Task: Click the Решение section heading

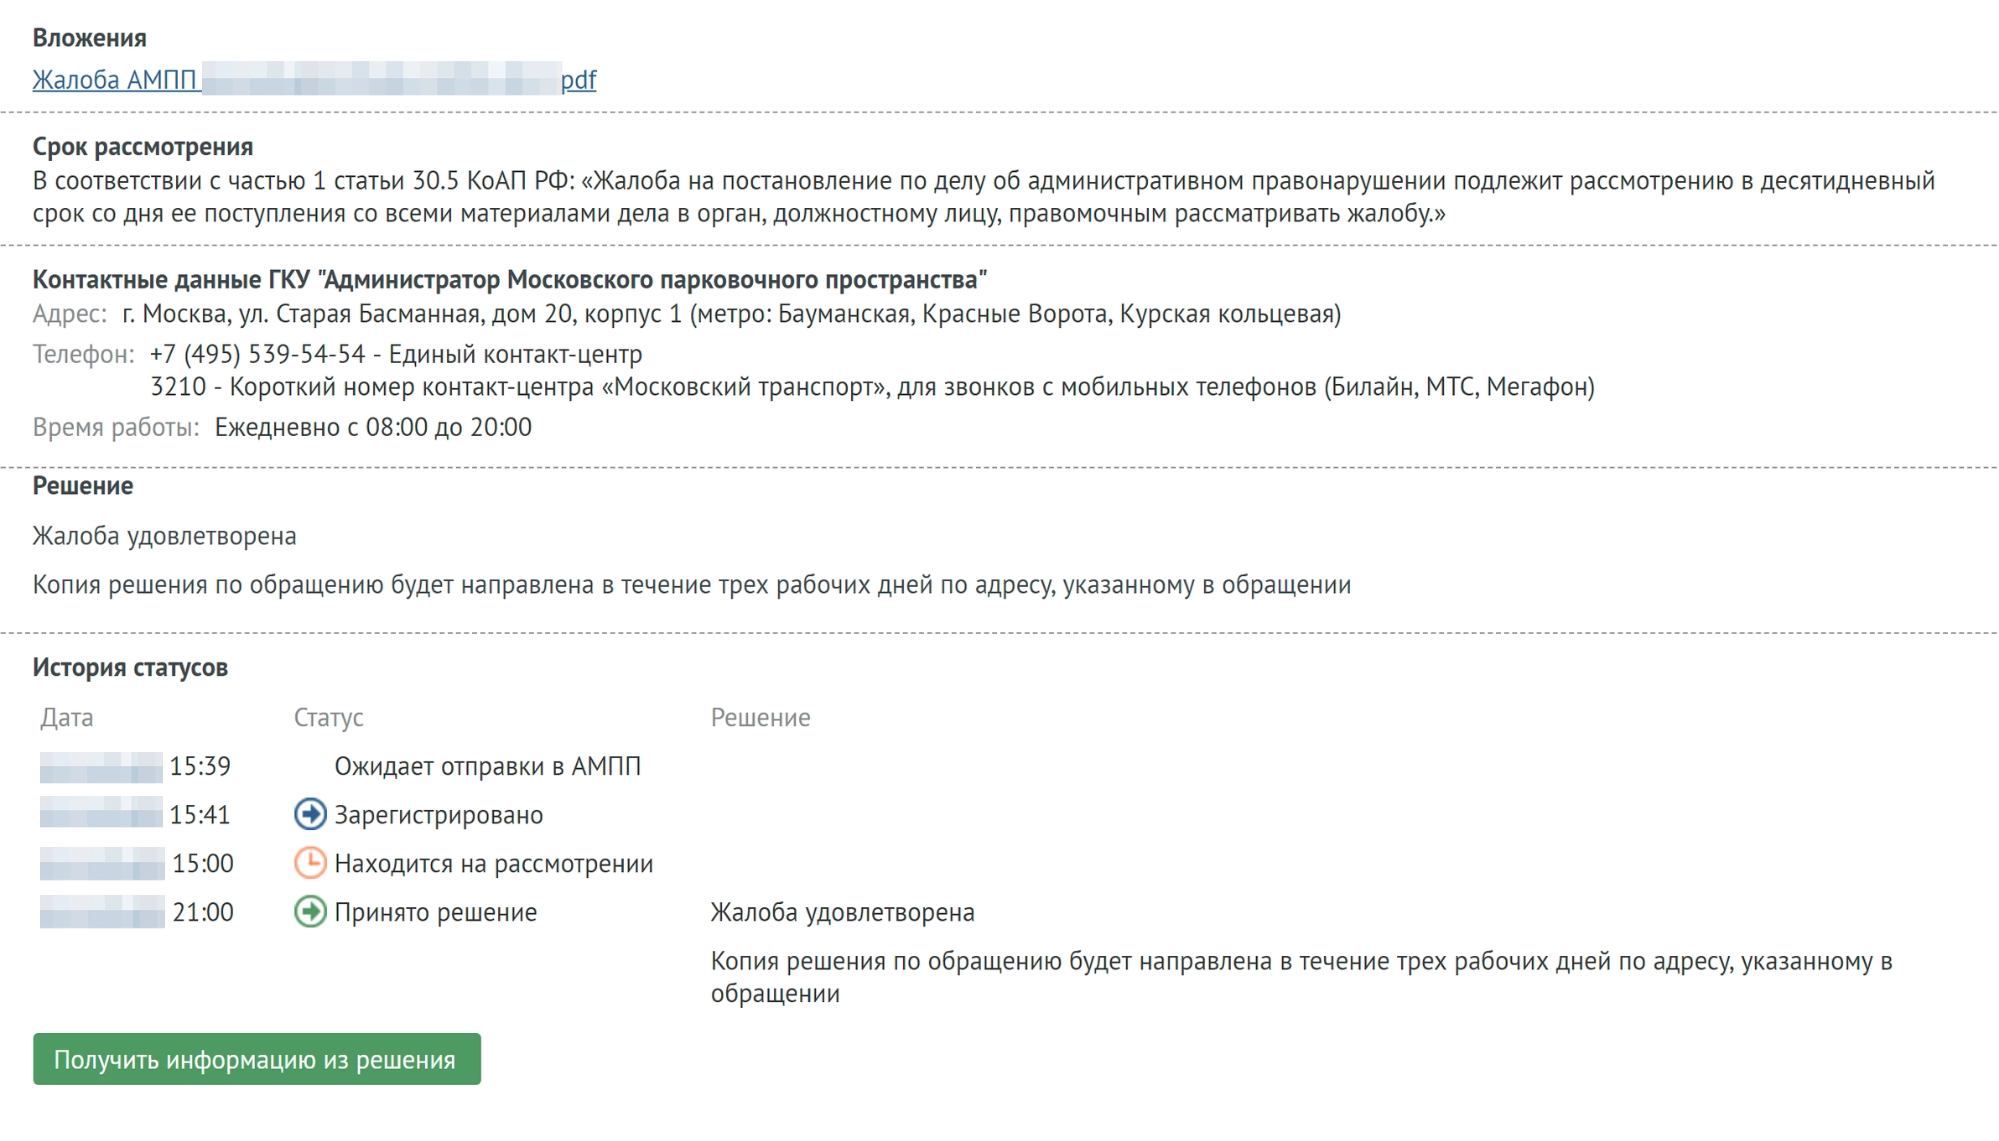Action: pyautogui.click(x=83, y=485)
